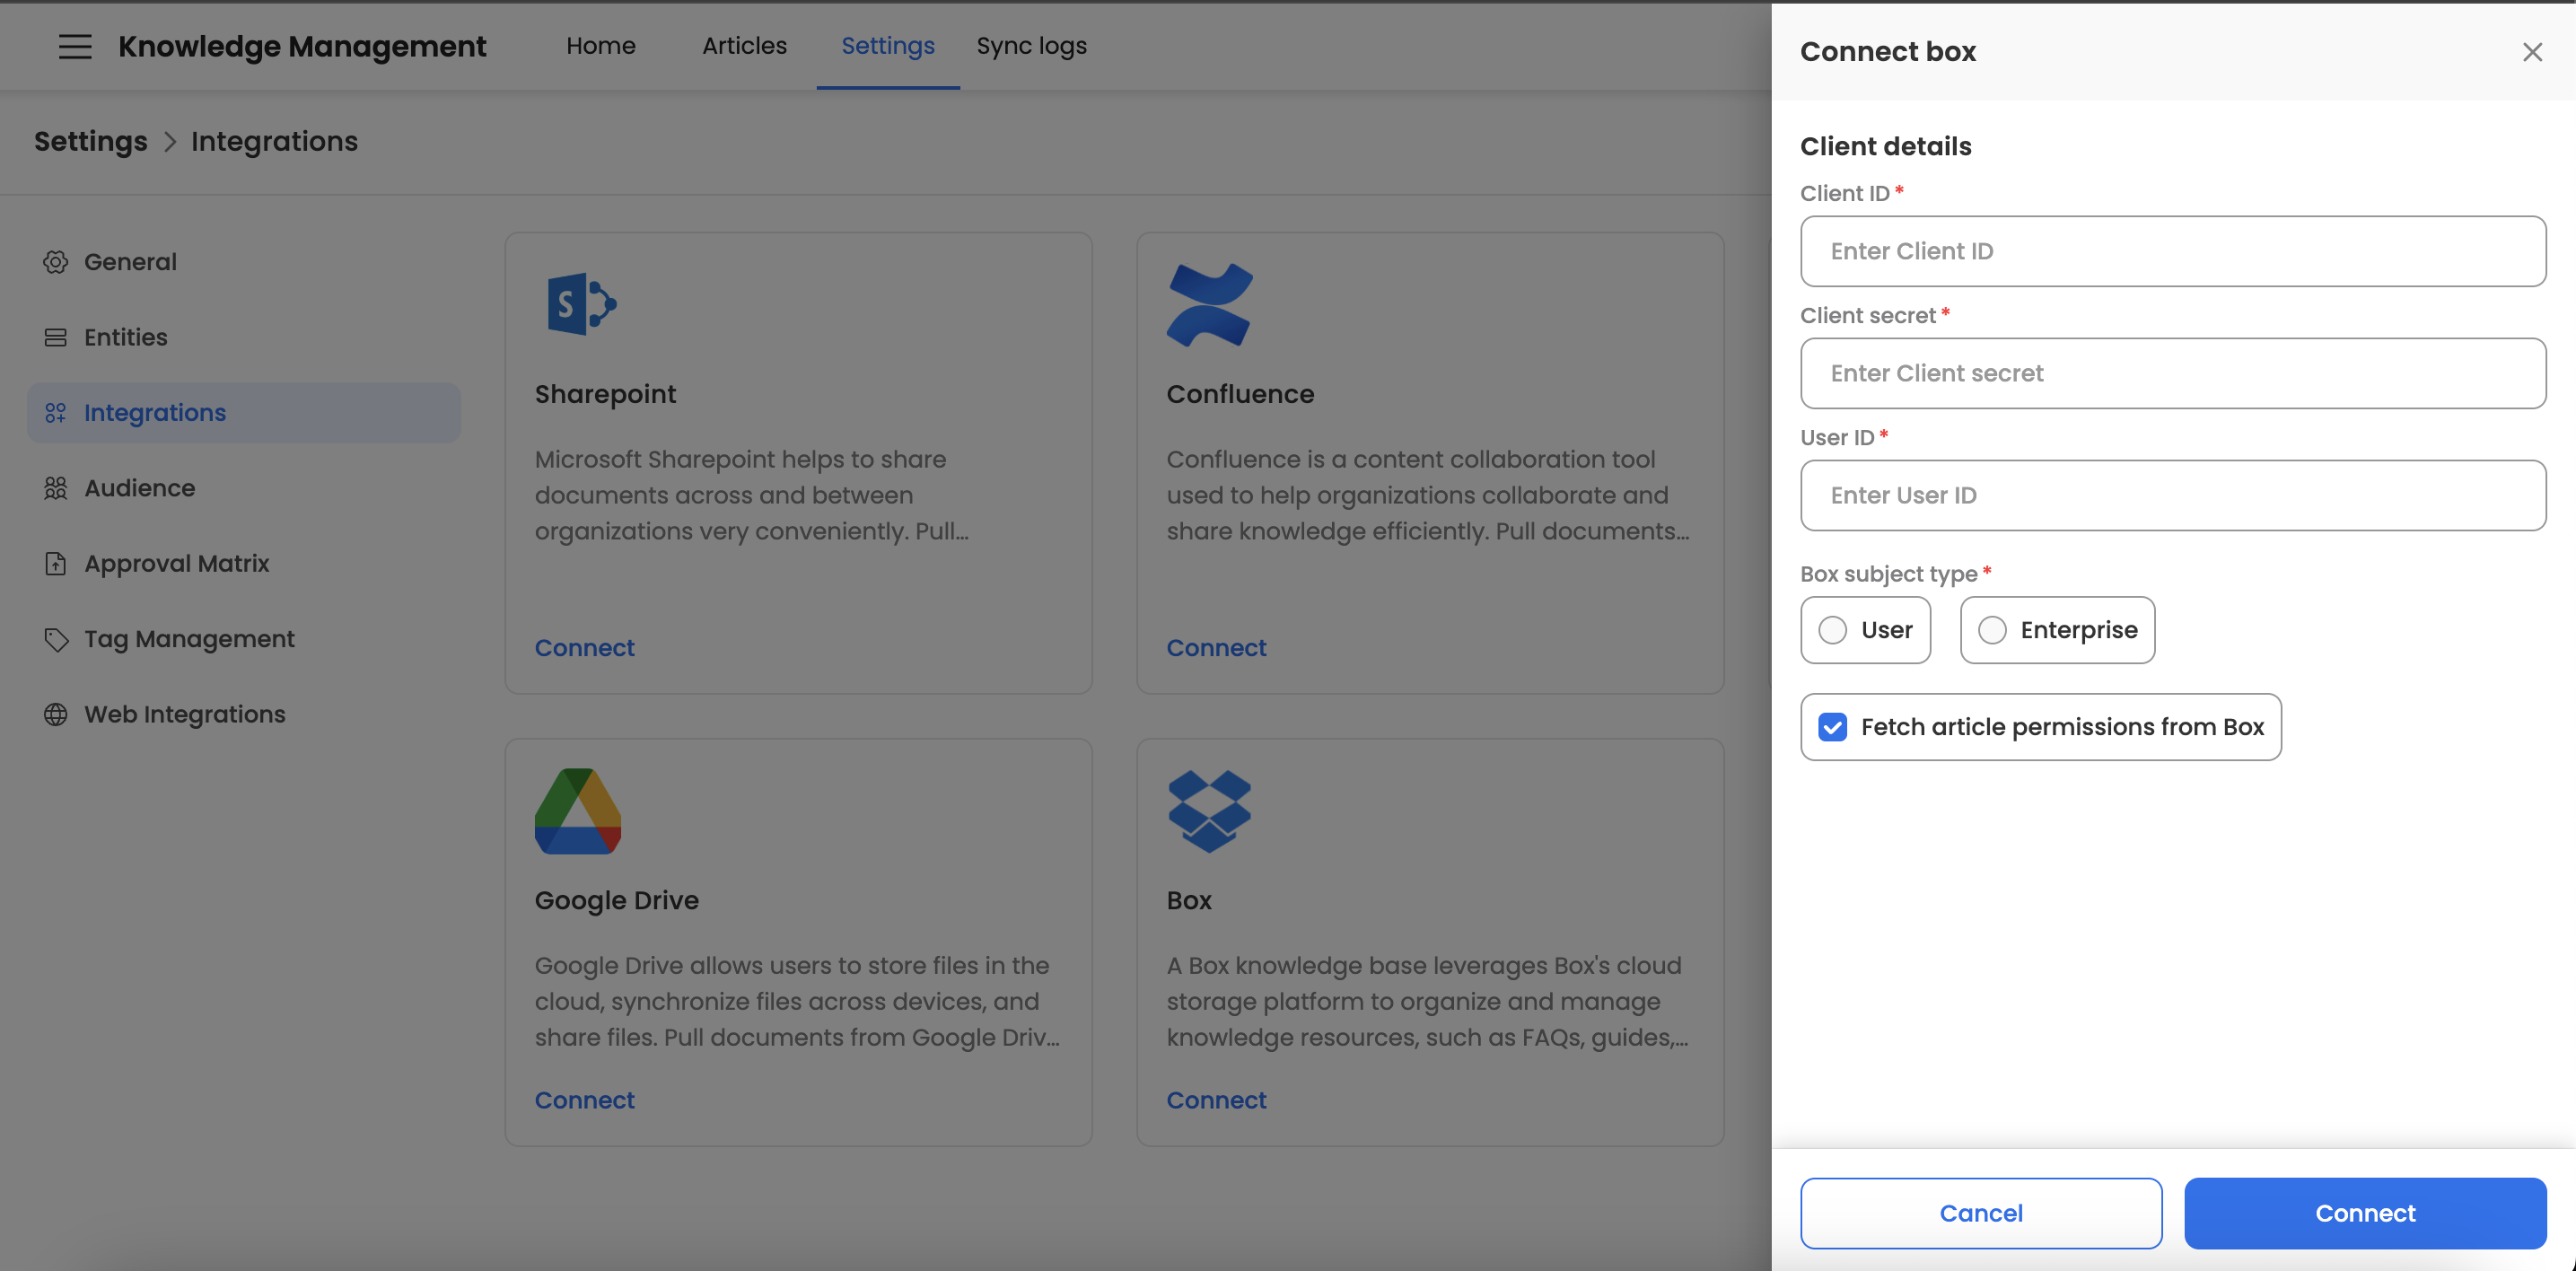Click the Cancel button
Screen dimensions: 2576x1271
click(1980, 1213)
